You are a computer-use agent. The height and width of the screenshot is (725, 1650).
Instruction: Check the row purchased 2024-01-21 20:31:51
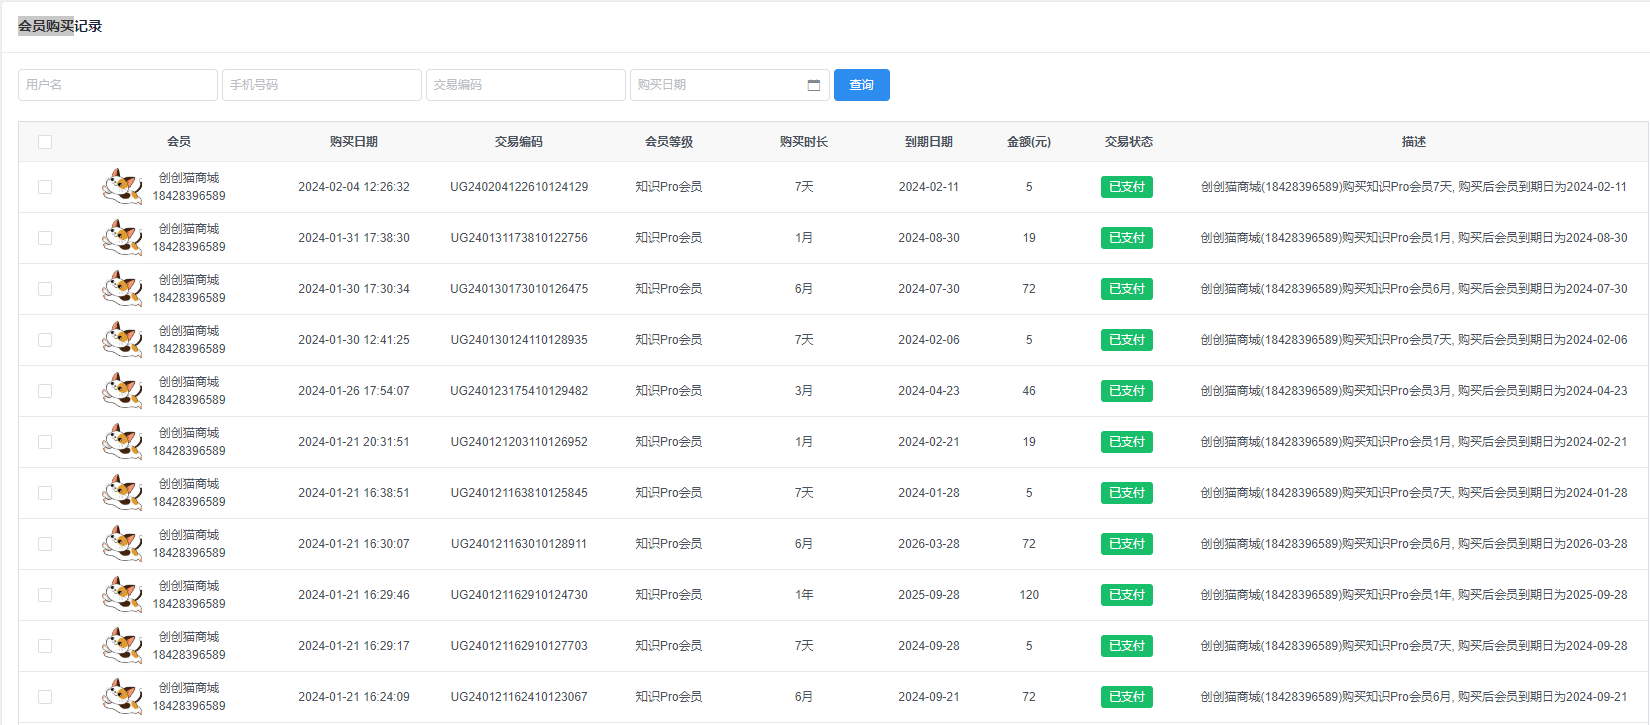[45, 442]
